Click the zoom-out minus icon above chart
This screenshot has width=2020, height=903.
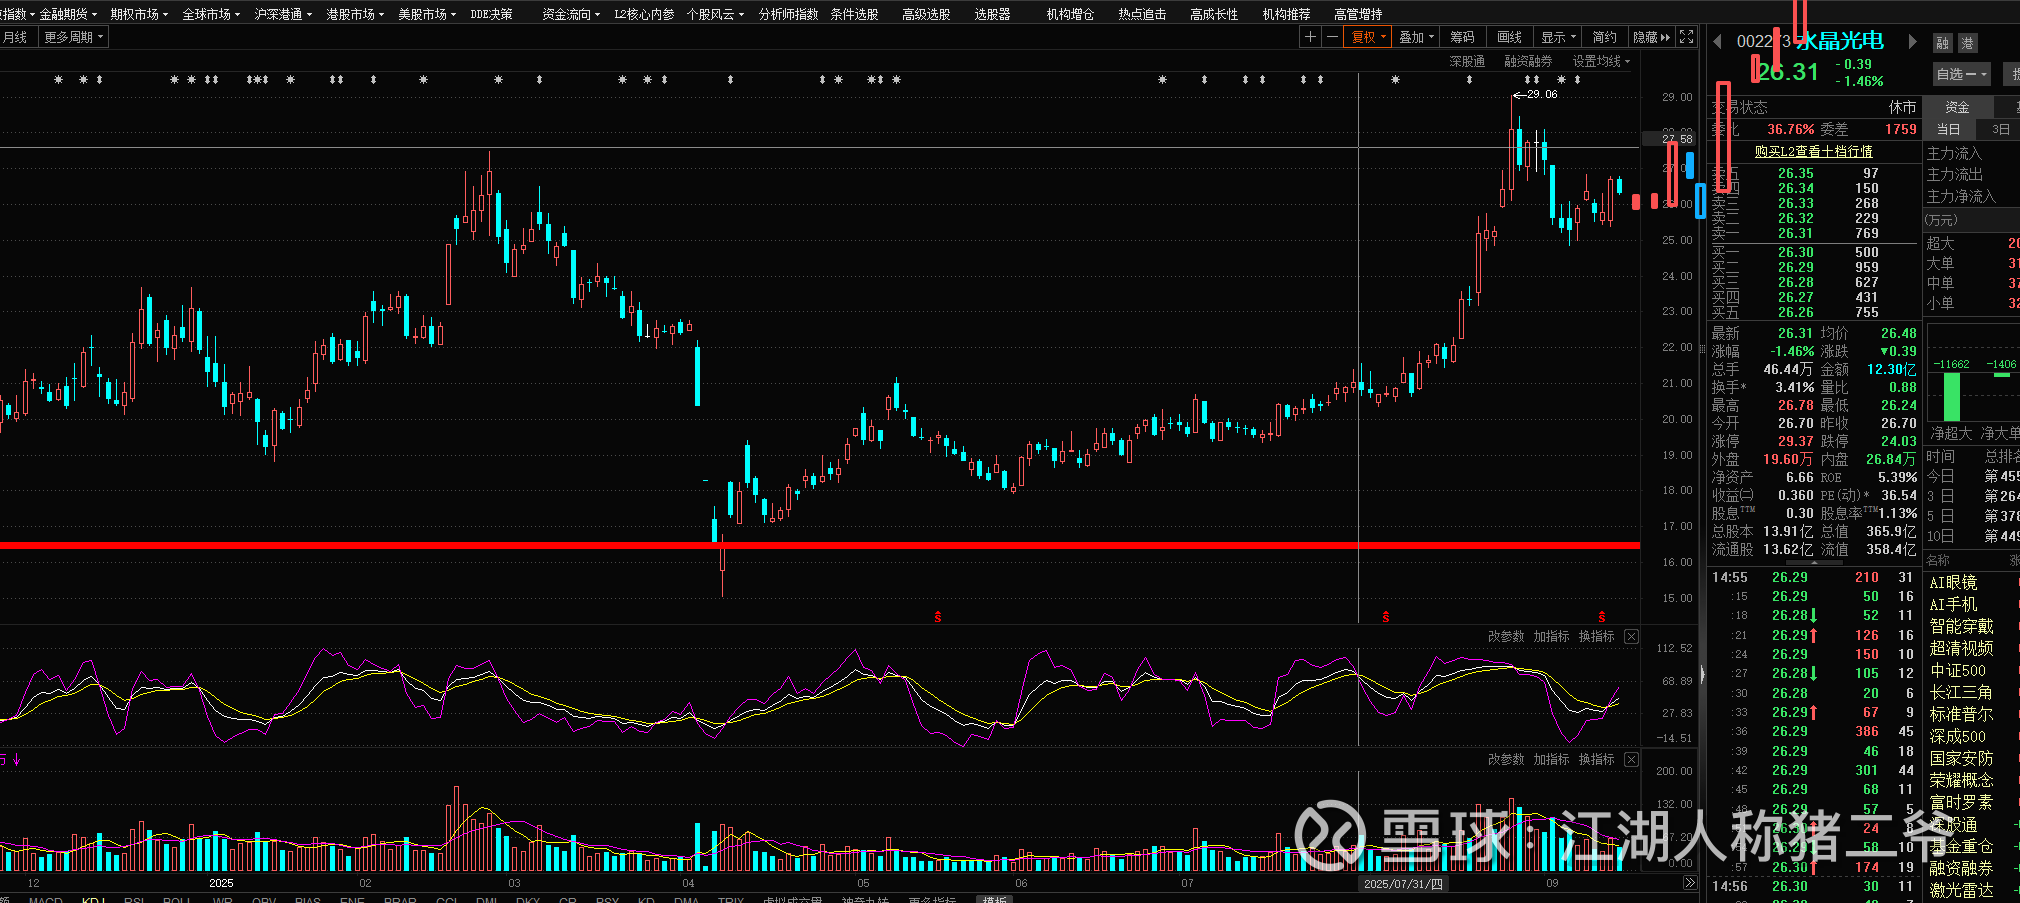point(1332,37)
